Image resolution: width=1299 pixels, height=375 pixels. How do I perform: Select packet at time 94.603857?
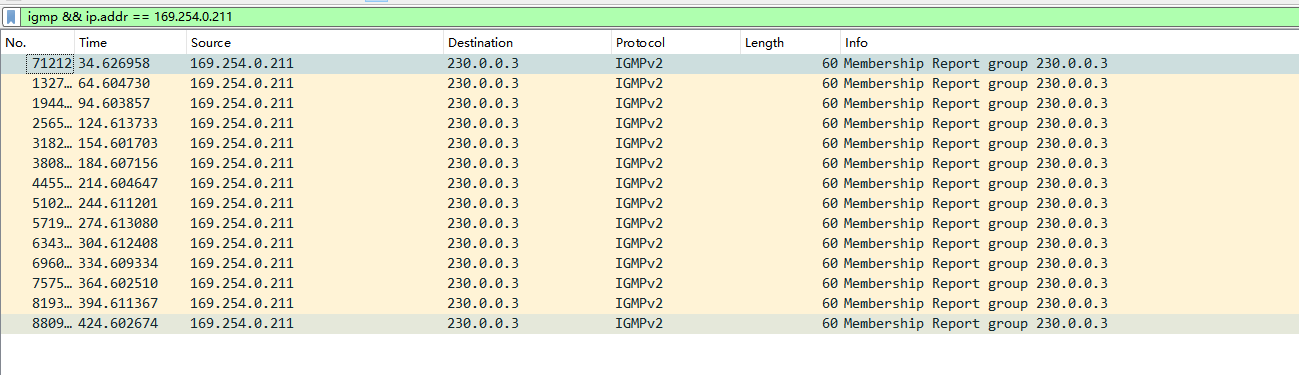click(x=649, y=103)
